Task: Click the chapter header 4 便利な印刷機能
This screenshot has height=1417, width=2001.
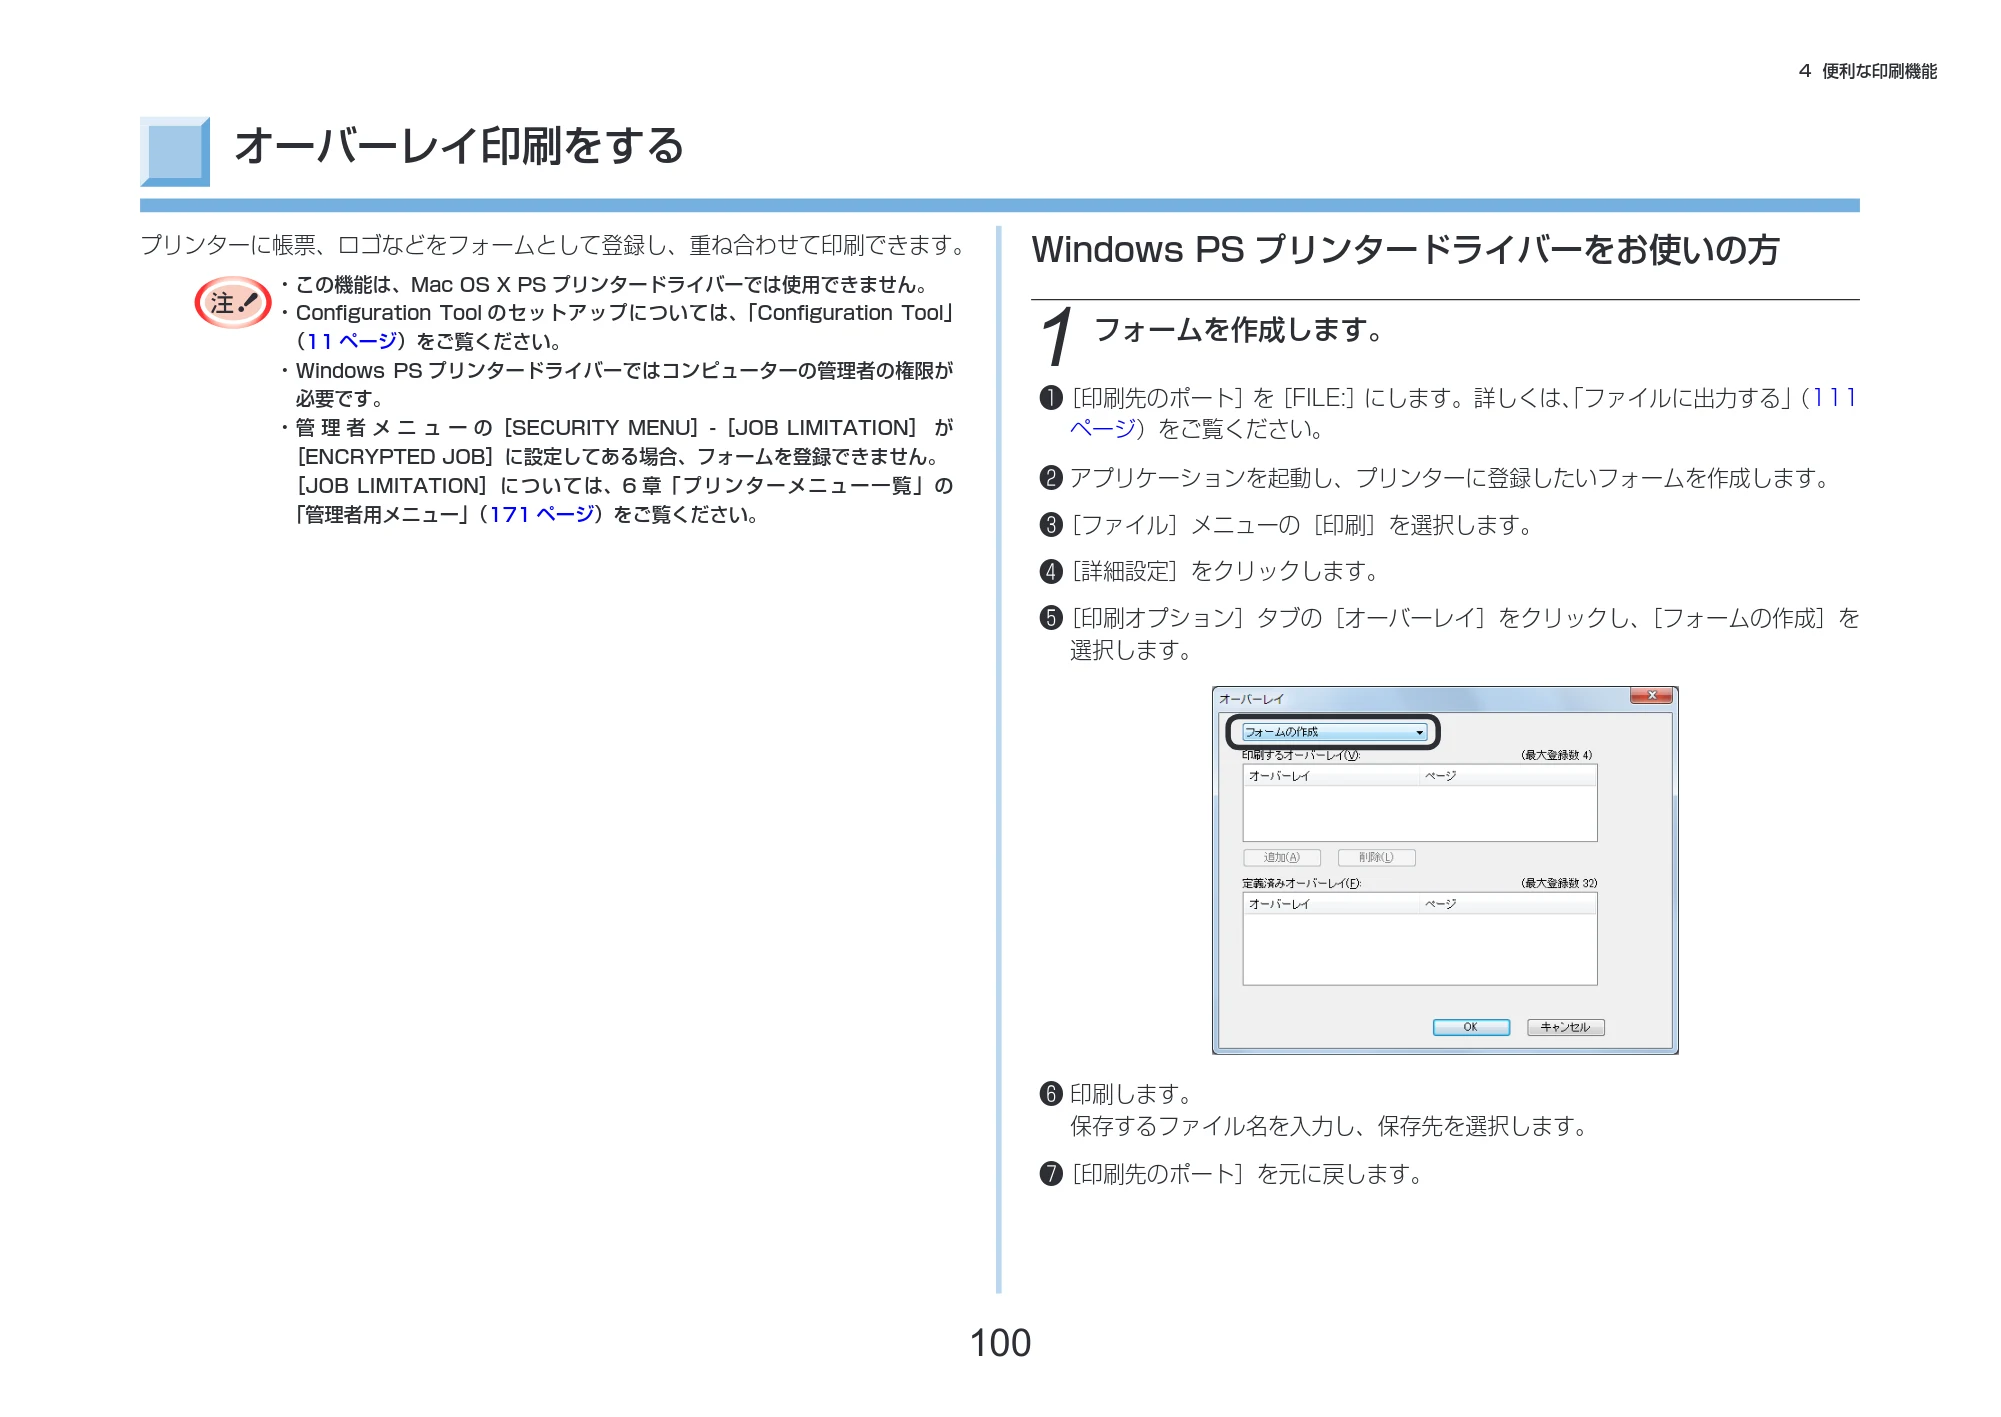Action: click(1867, 71)
